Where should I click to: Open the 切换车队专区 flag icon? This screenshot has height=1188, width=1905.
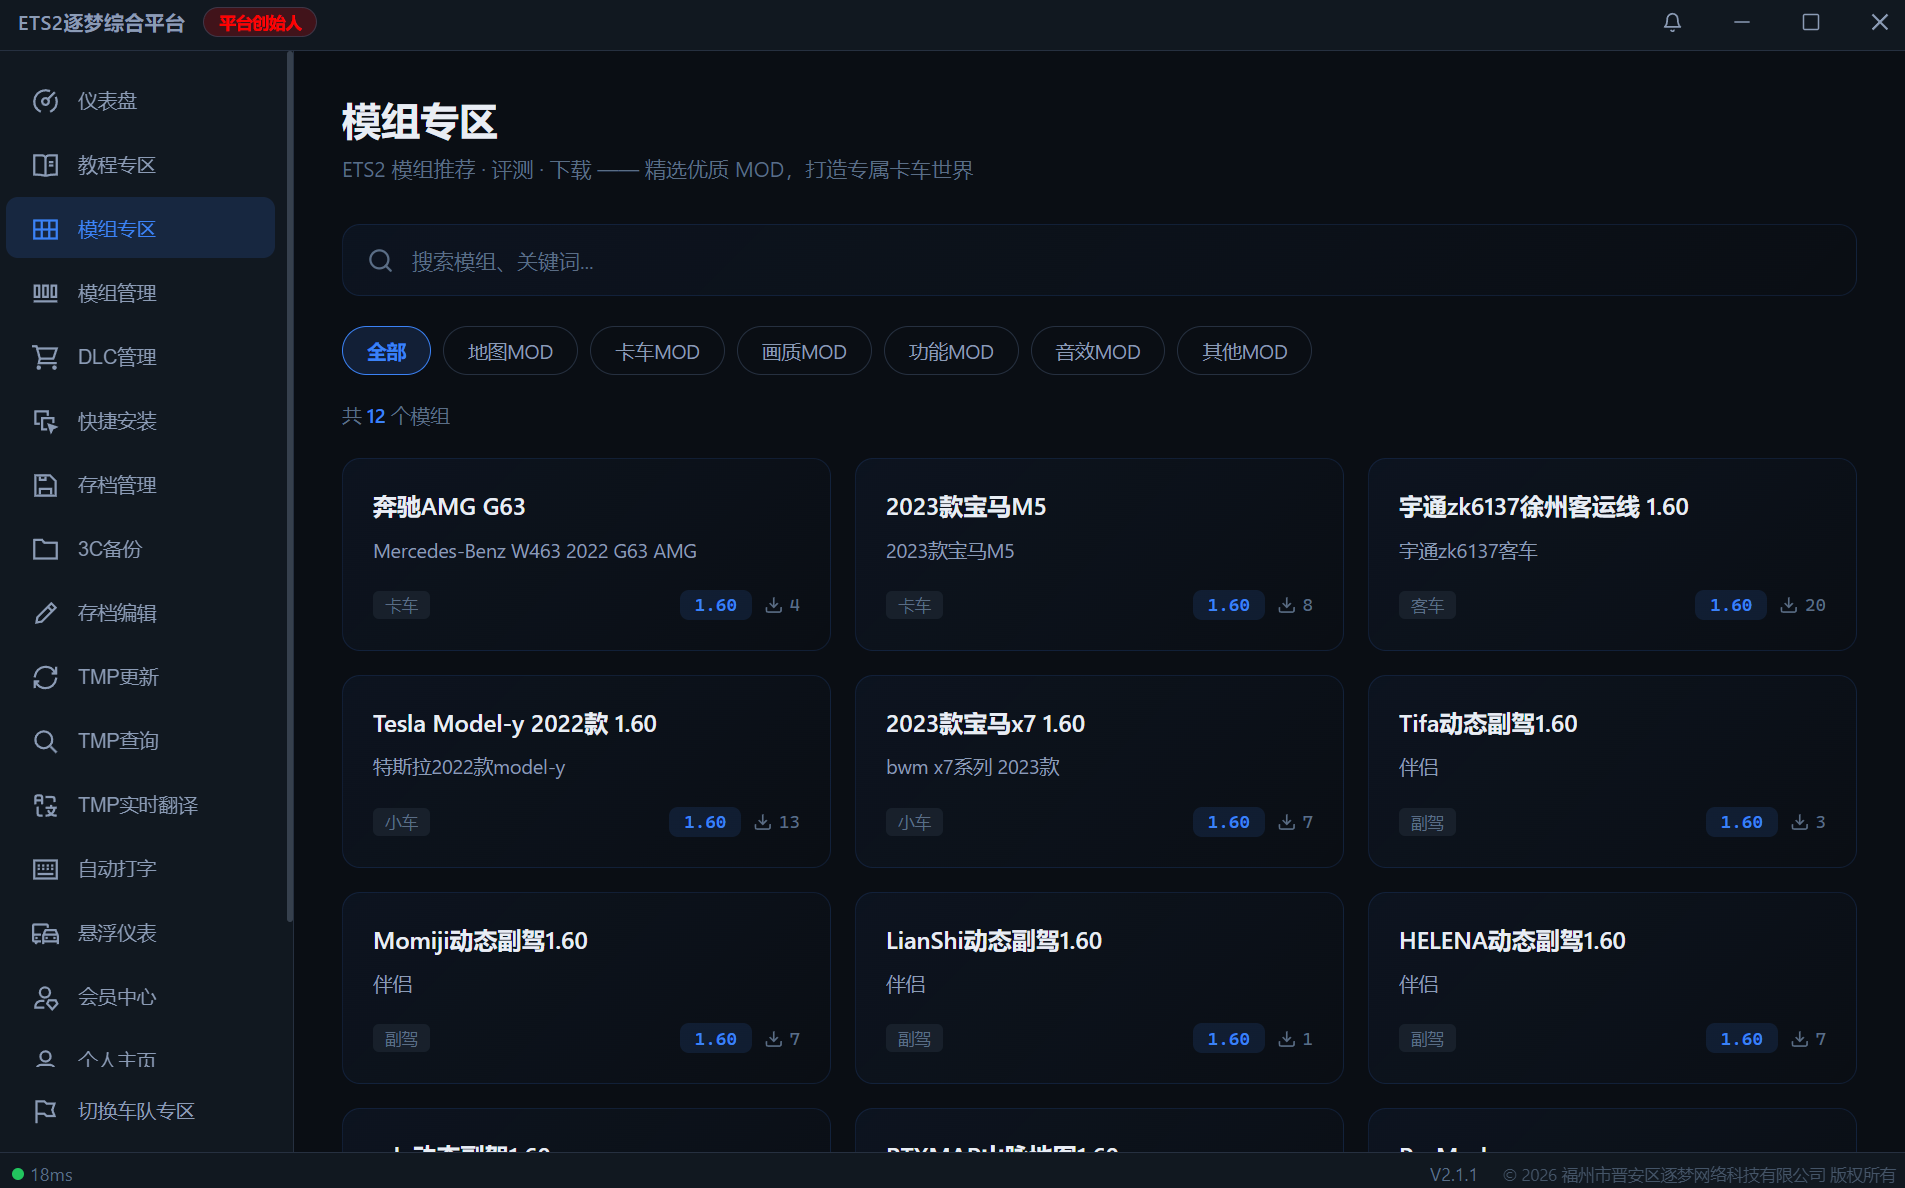45,1111
